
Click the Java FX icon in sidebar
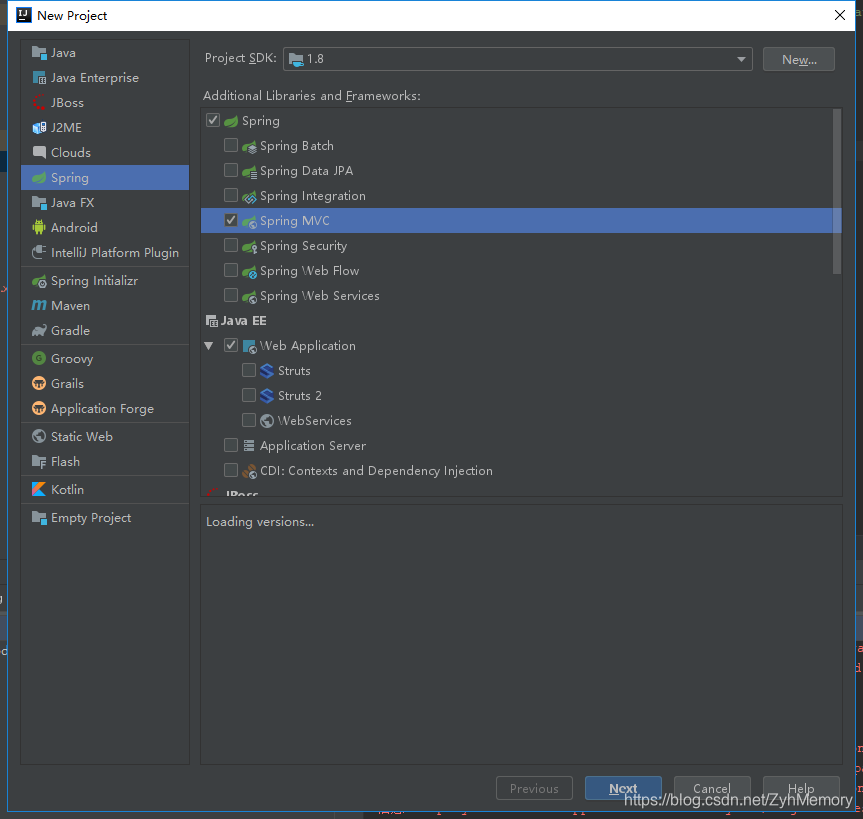point(39,203)
